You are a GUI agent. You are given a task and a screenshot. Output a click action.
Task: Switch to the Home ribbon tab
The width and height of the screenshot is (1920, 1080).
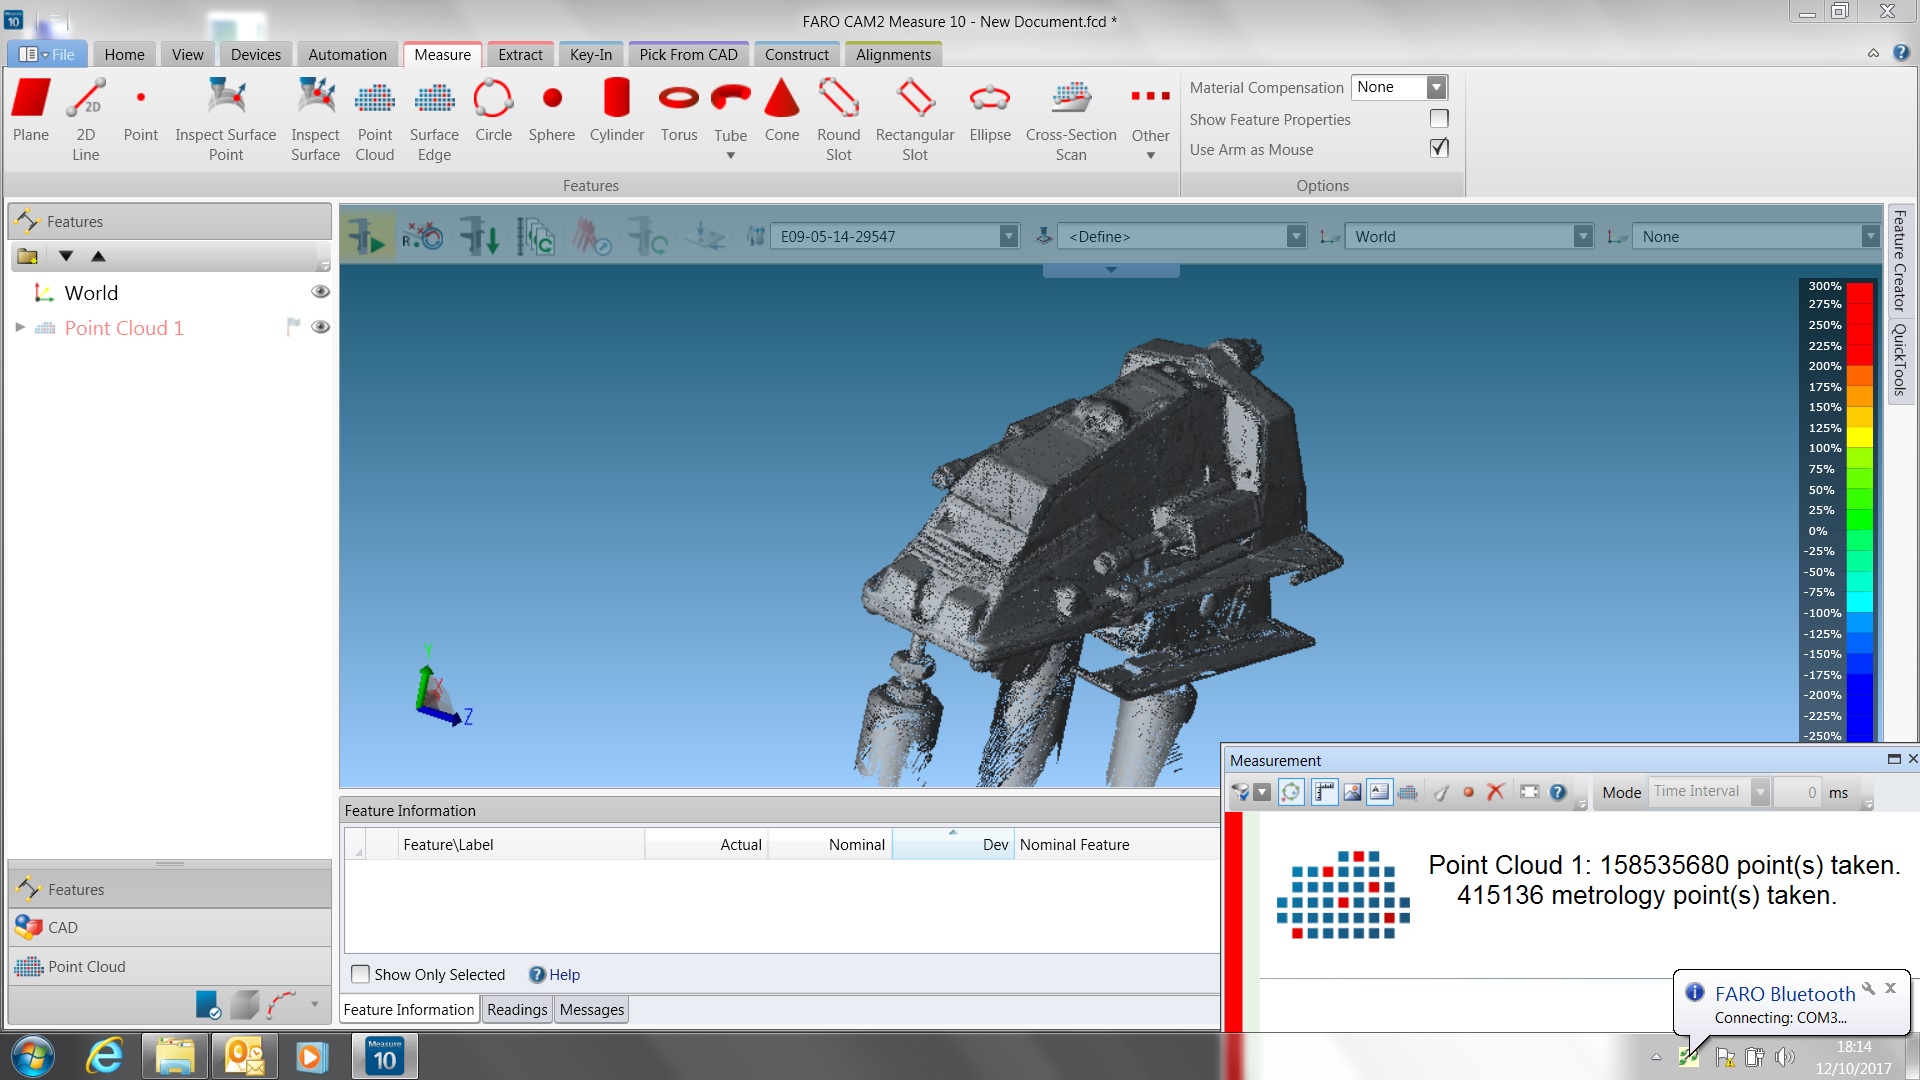coord(124,55)
